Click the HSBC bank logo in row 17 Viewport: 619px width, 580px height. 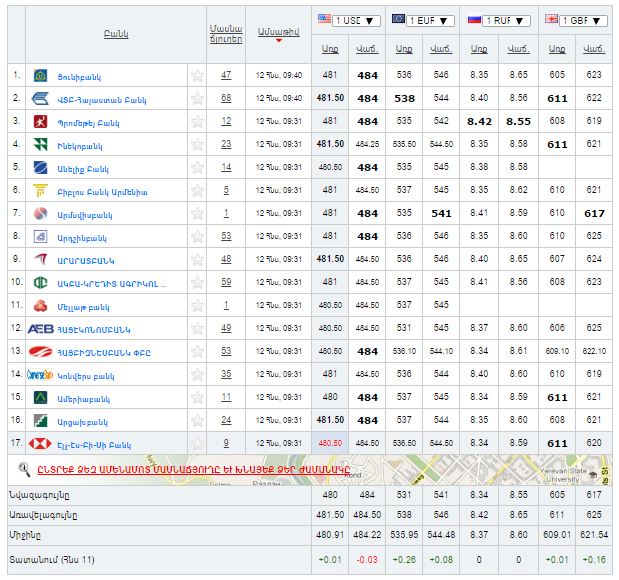41,444
